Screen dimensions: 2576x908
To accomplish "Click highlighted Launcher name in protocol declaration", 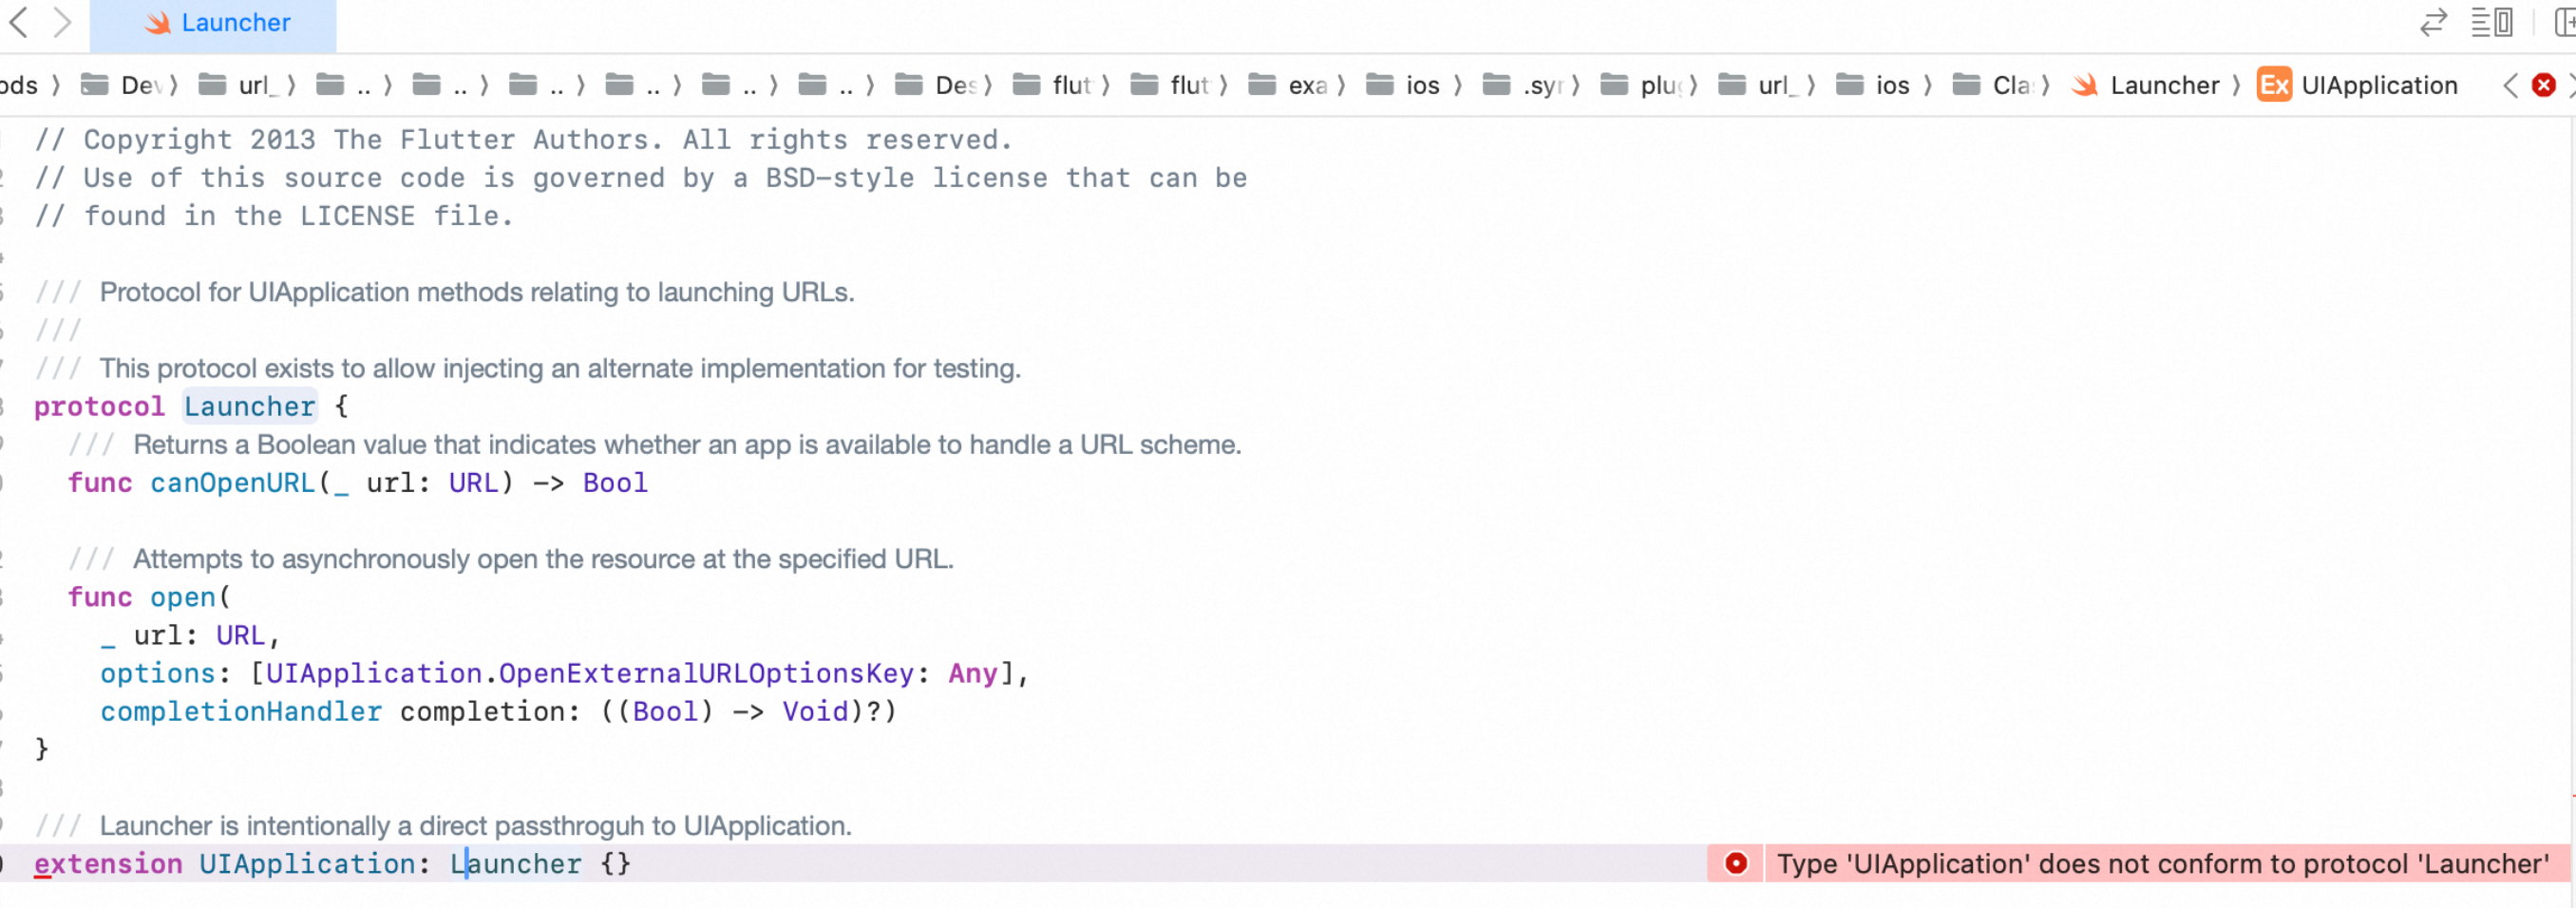I will point(249,406).
